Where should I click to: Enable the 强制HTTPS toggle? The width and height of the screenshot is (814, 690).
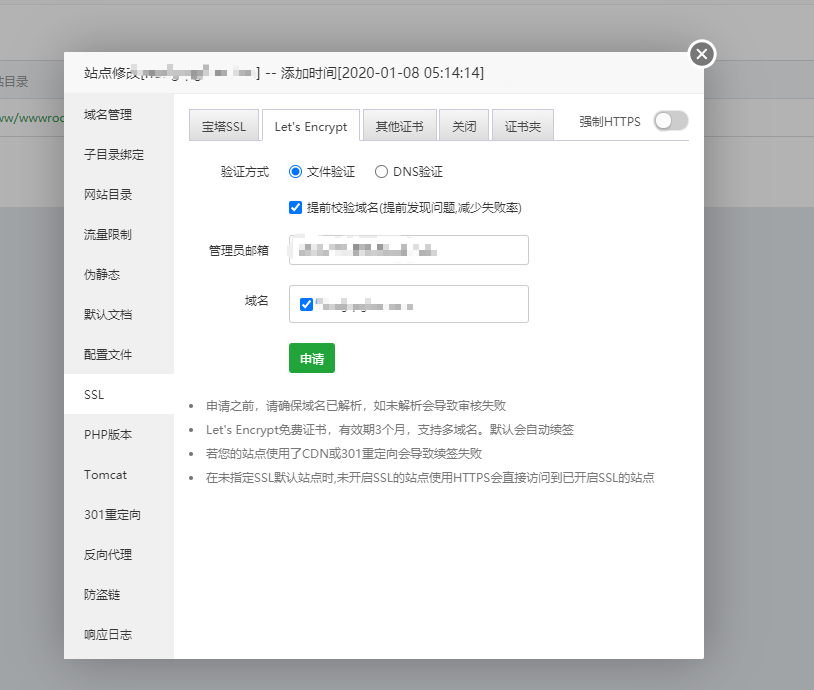coord(670,120)
